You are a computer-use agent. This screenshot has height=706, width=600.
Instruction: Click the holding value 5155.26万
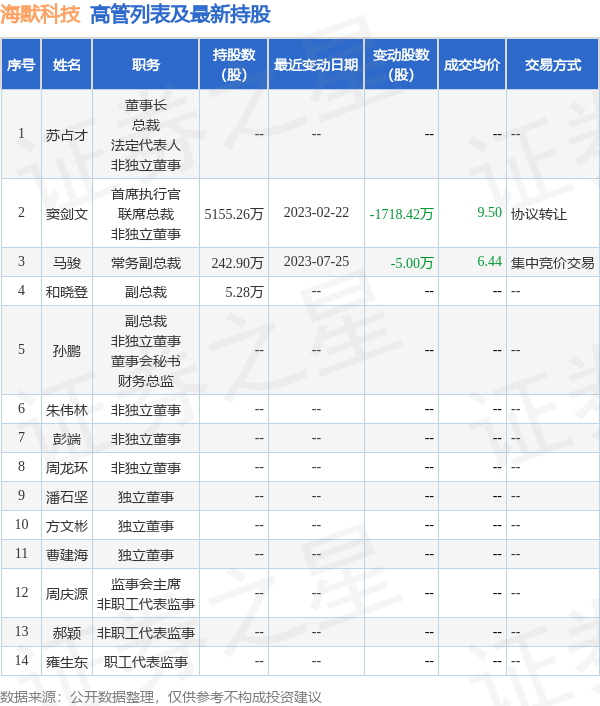[234, 214]
